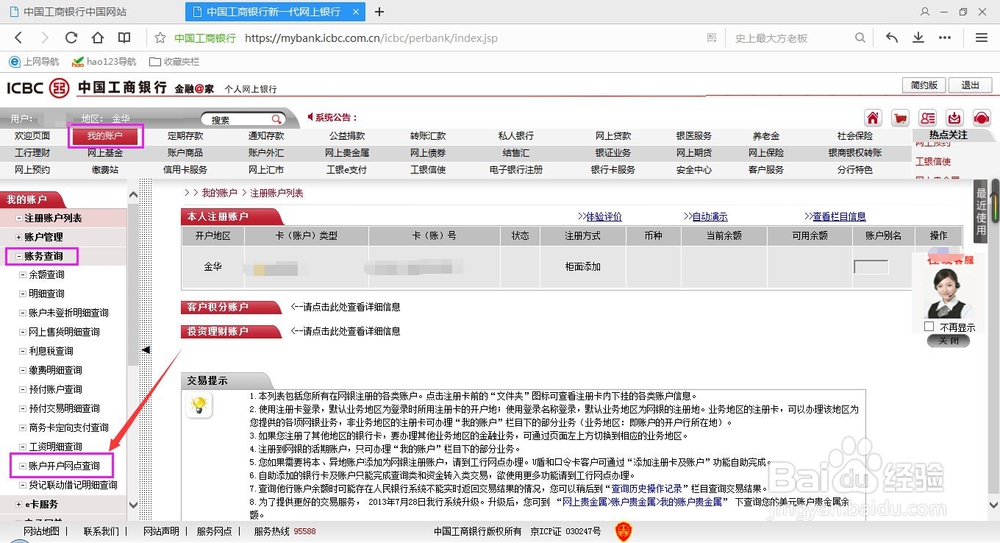Click the lightbulb tip icon

click(199, 405)
